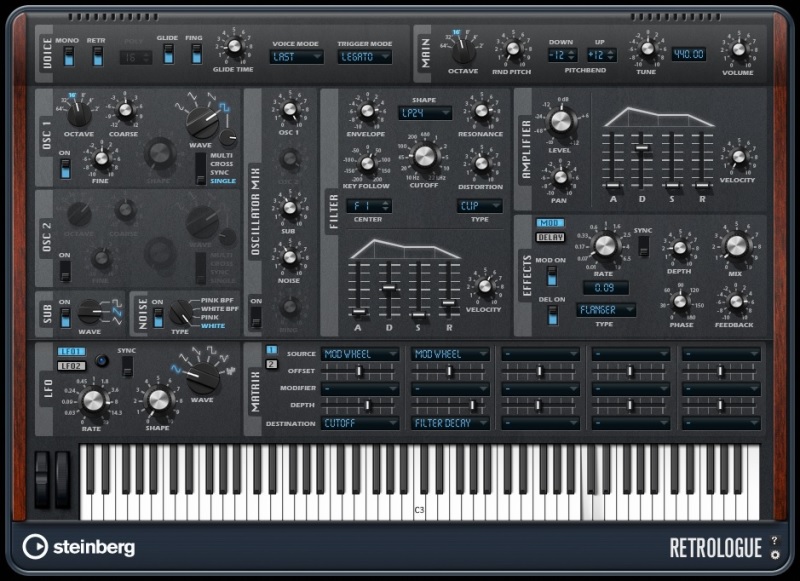Viewport: 800px width, 581px height.
Task: Click the first matrix Depth slider
Action: (360, 406)
